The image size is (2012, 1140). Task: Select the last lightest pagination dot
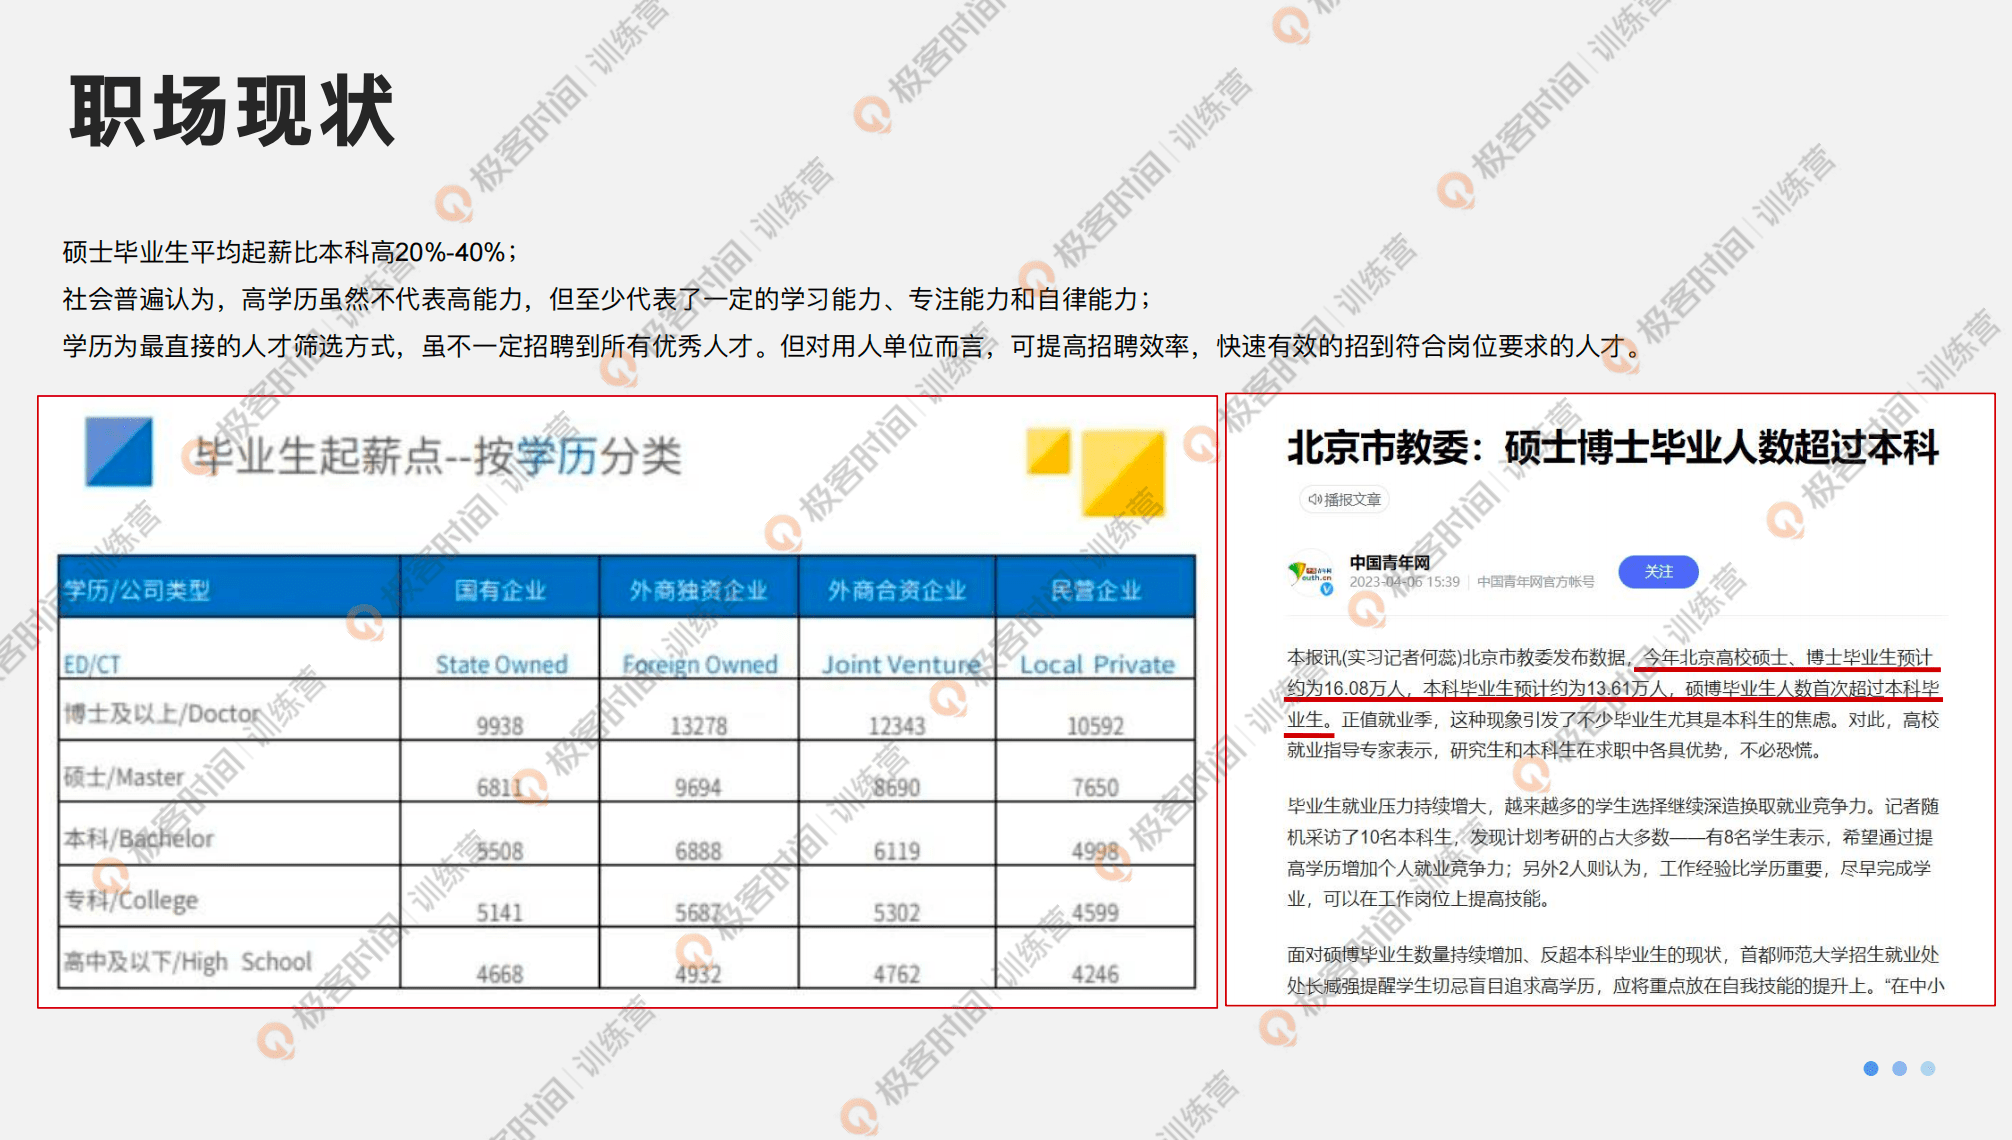[x=1928, y=1068]
